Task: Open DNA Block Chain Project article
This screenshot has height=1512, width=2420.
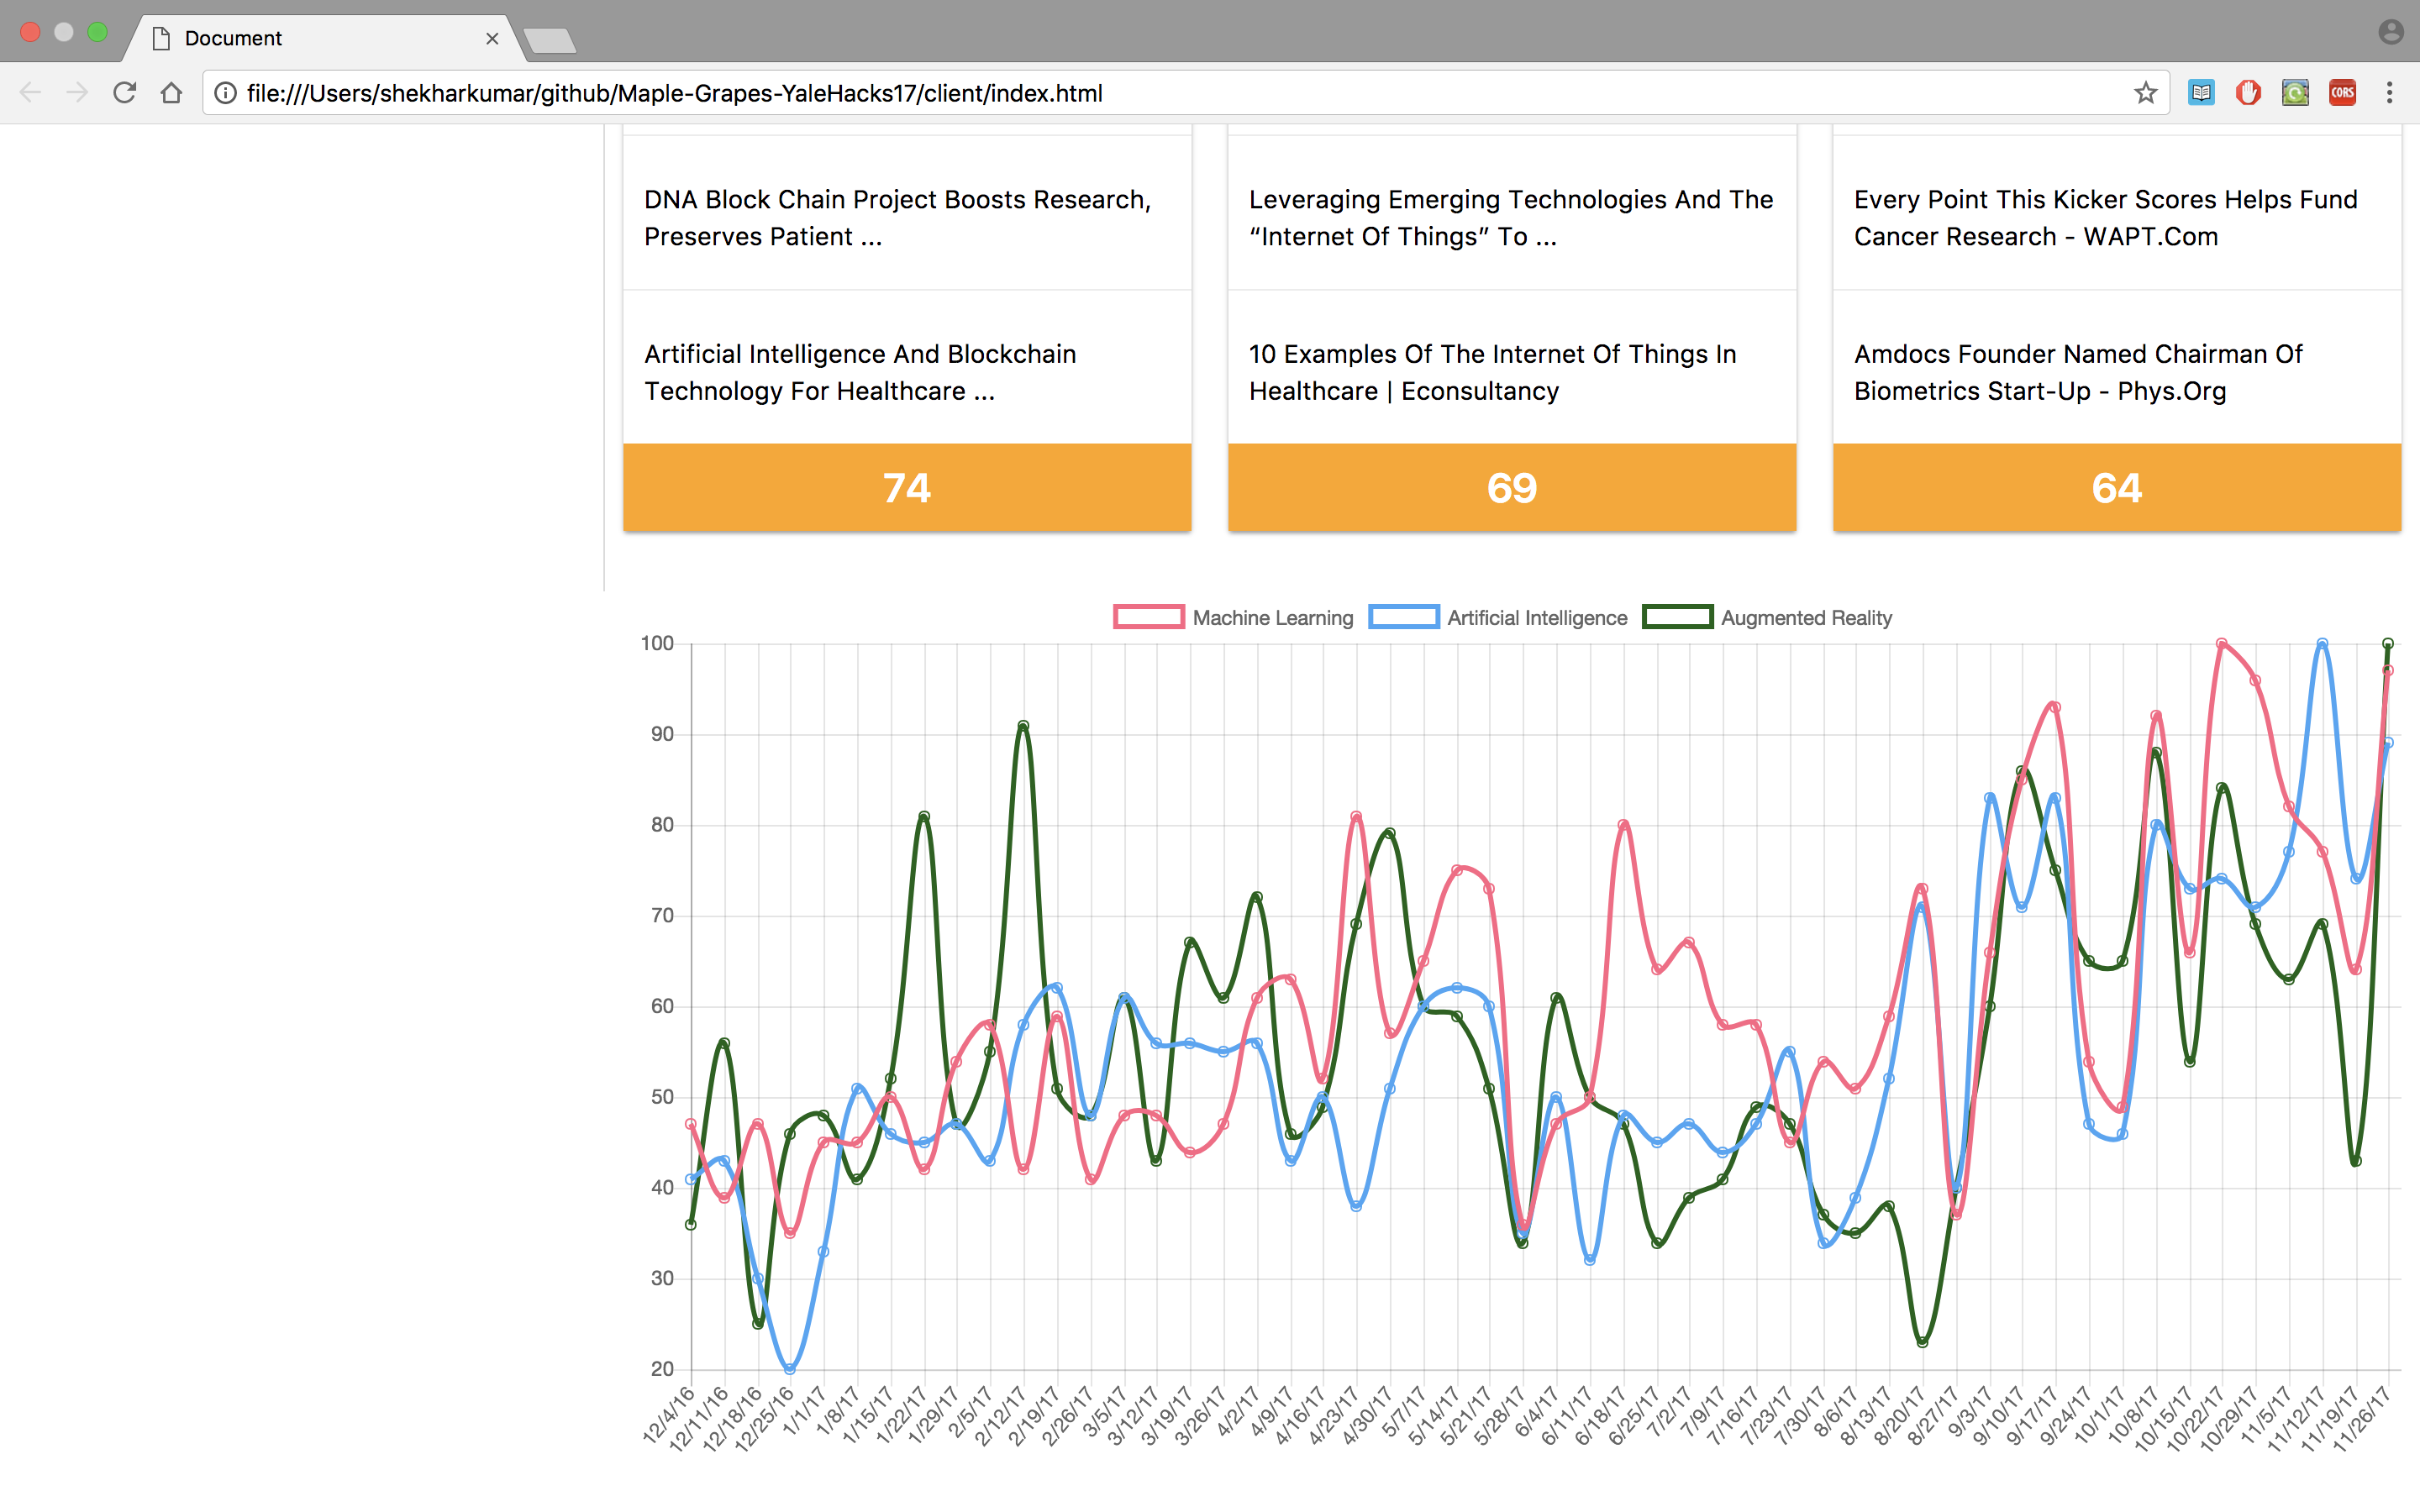Action: (x=897, y=218)
